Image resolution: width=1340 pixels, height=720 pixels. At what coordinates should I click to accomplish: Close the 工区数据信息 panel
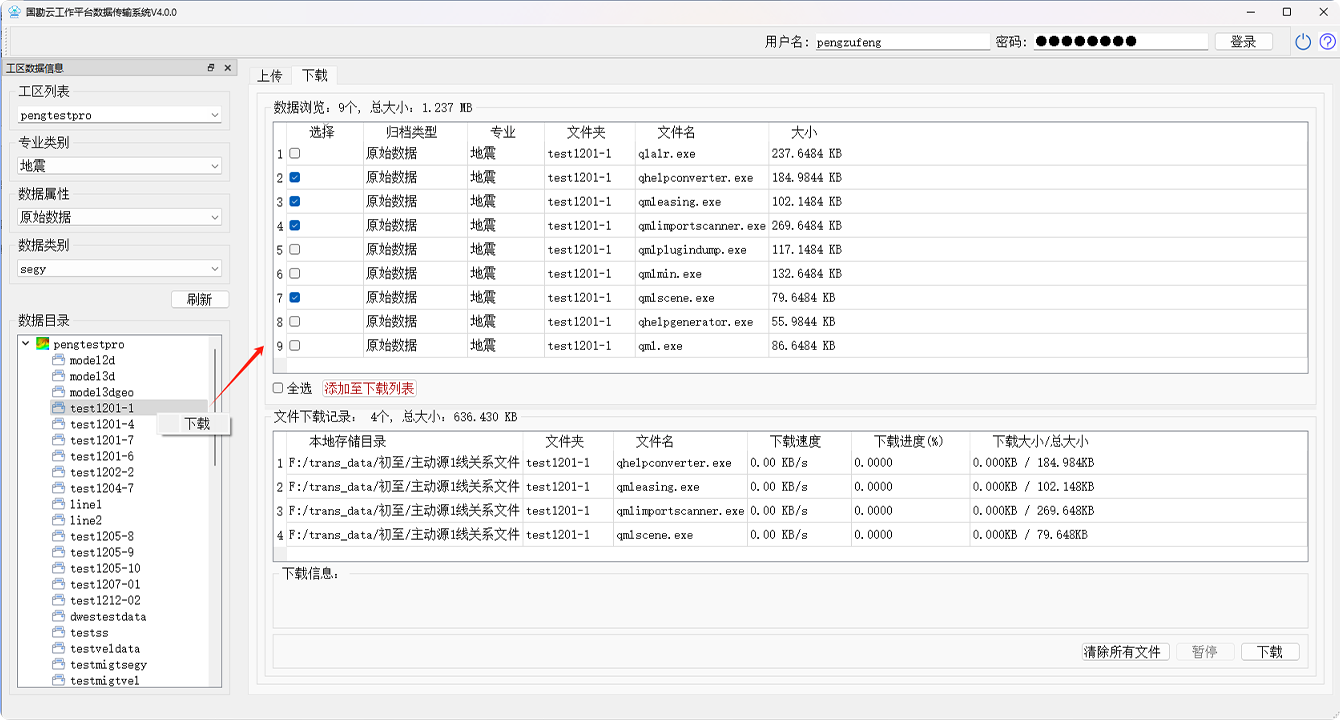(227, 68)
